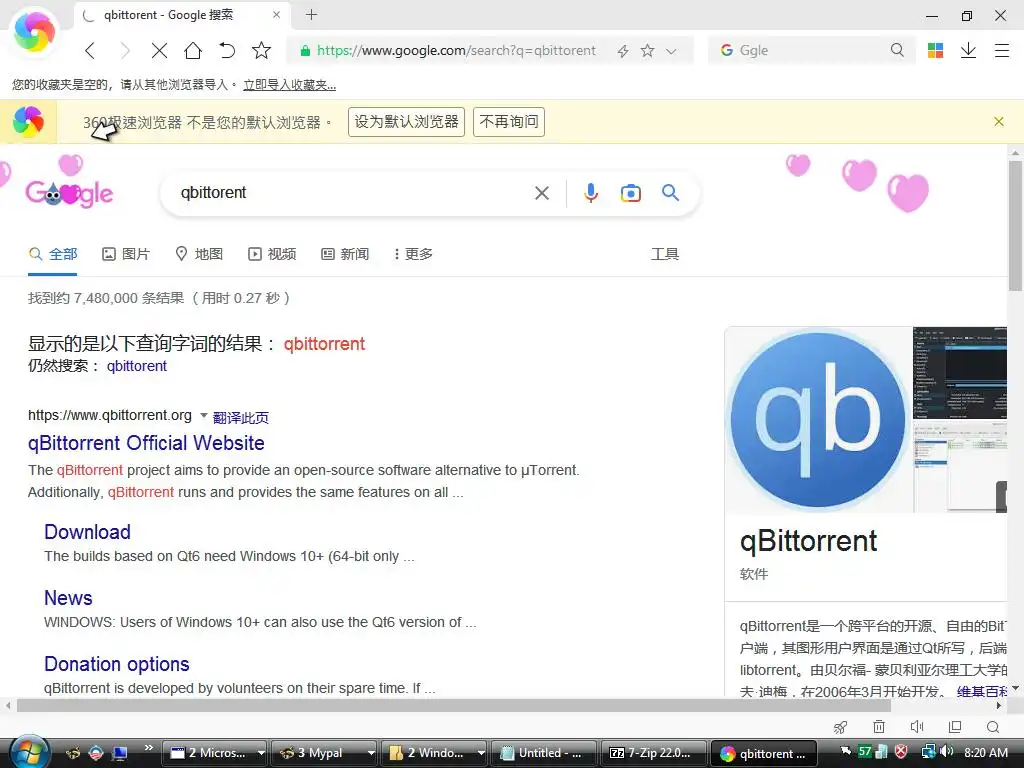
Task: Switch to Images results tab
Action: [126, 254]
